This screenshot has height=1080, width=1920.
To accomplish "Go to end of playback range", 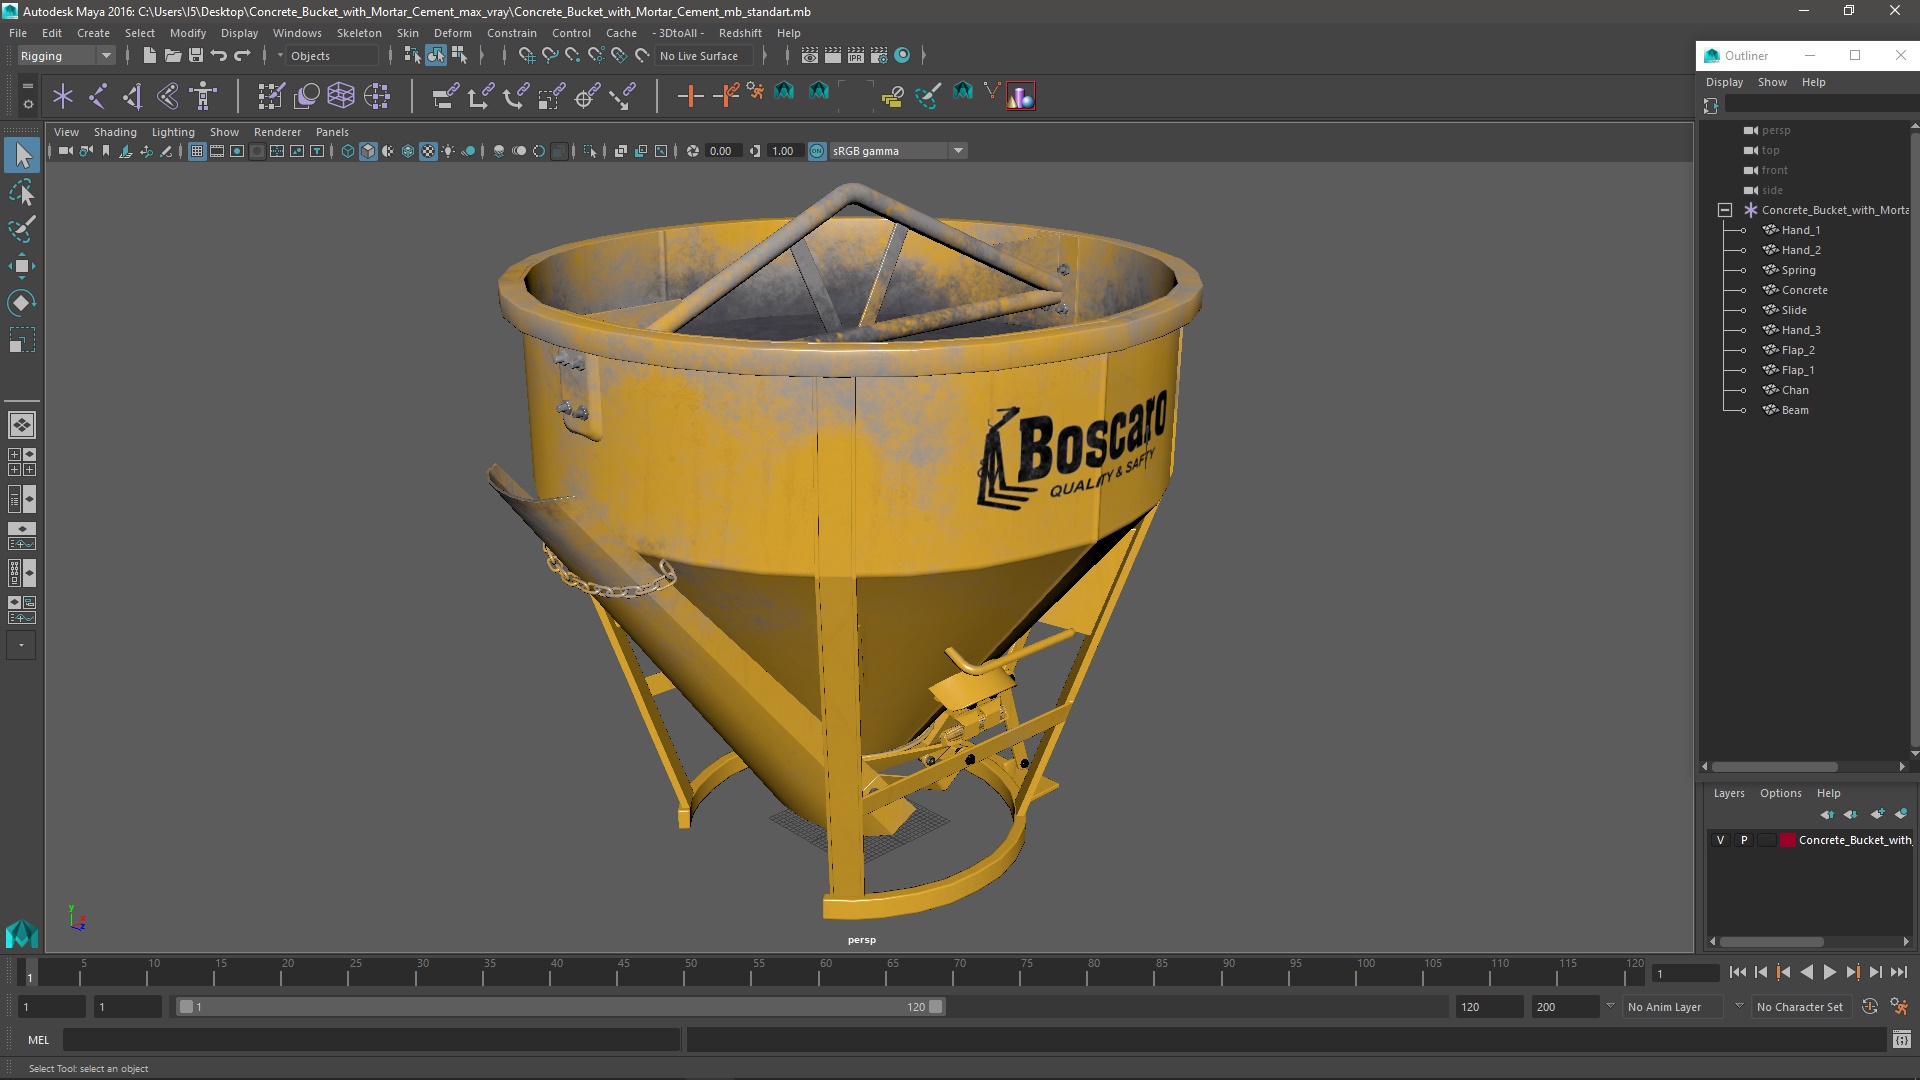I will (1898, 972).
